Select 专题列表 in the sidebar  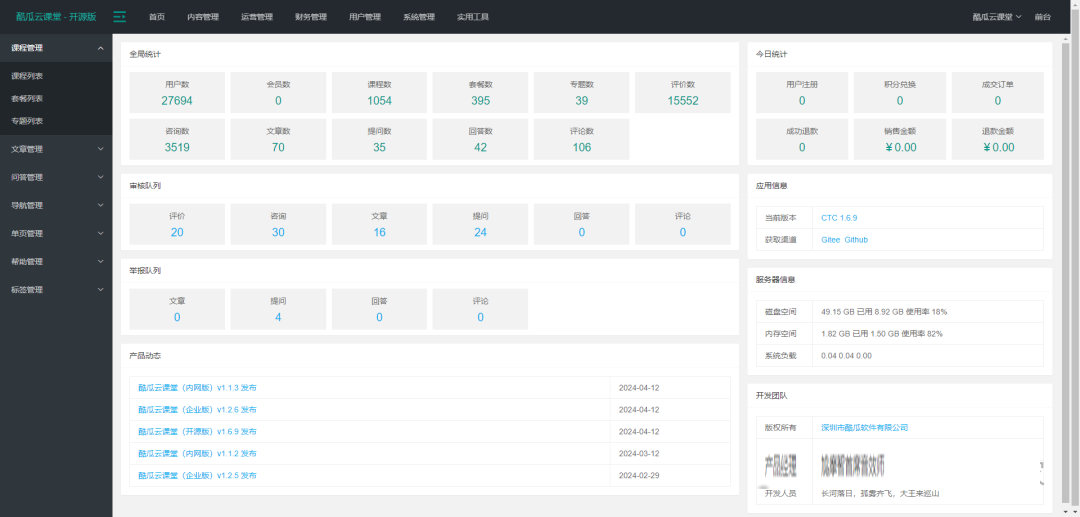coord(27,121)
